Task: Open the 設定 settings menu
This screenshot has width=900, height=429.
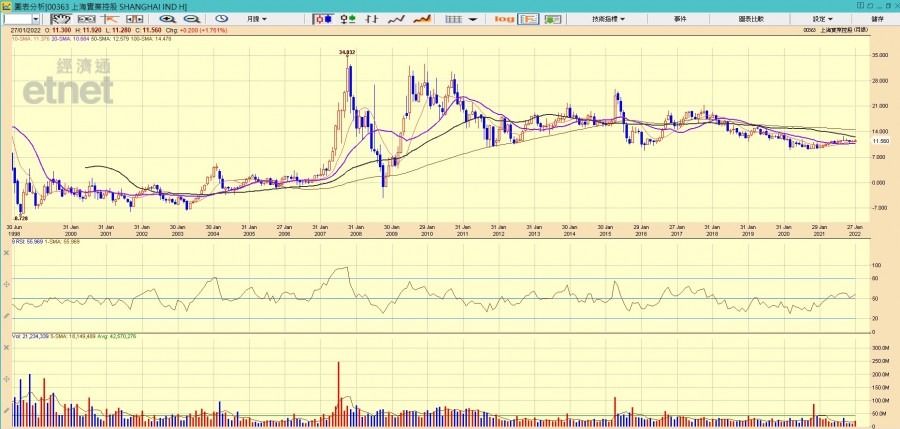Action: 823,19
